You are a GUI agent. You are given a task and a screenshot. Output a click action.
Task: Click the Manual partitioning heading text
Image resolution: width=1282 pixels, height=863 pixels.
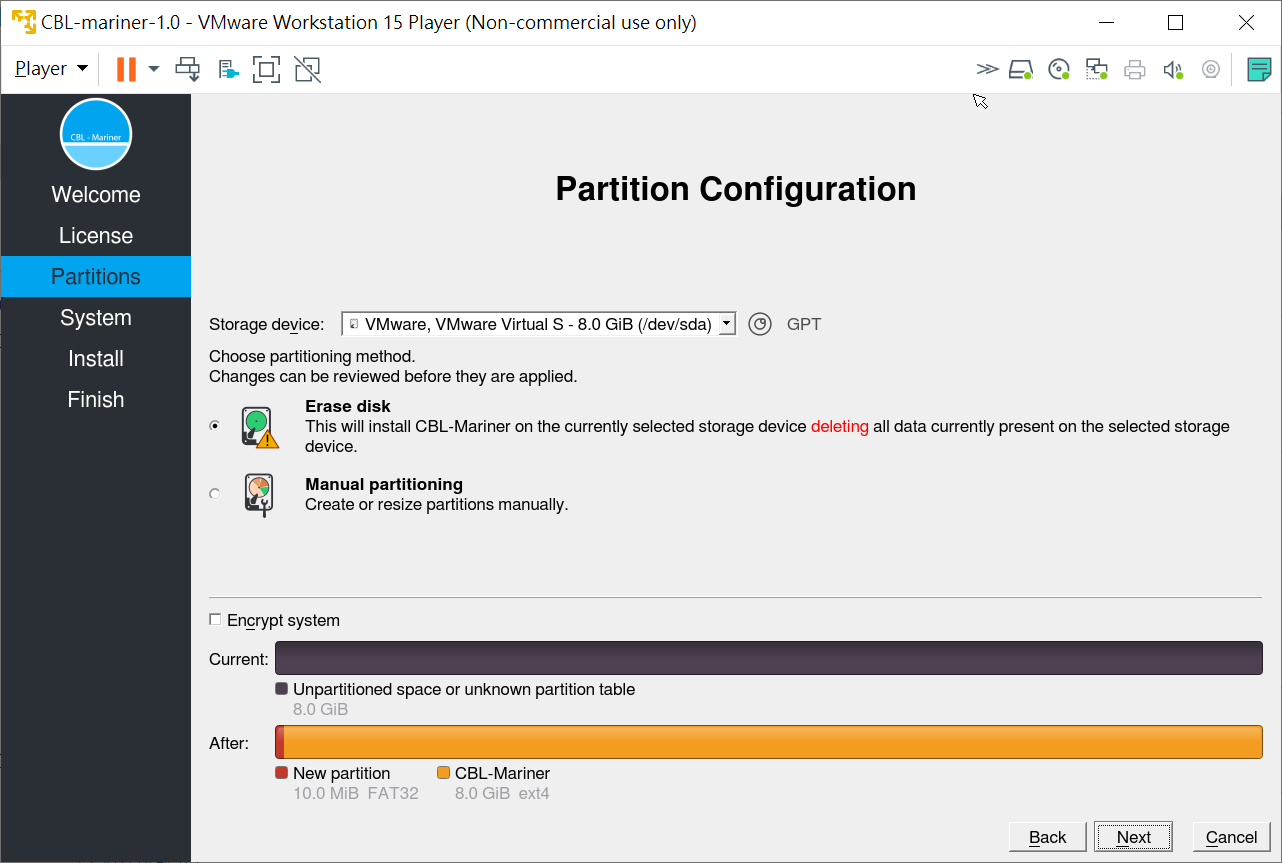click(x=384, y=484)
